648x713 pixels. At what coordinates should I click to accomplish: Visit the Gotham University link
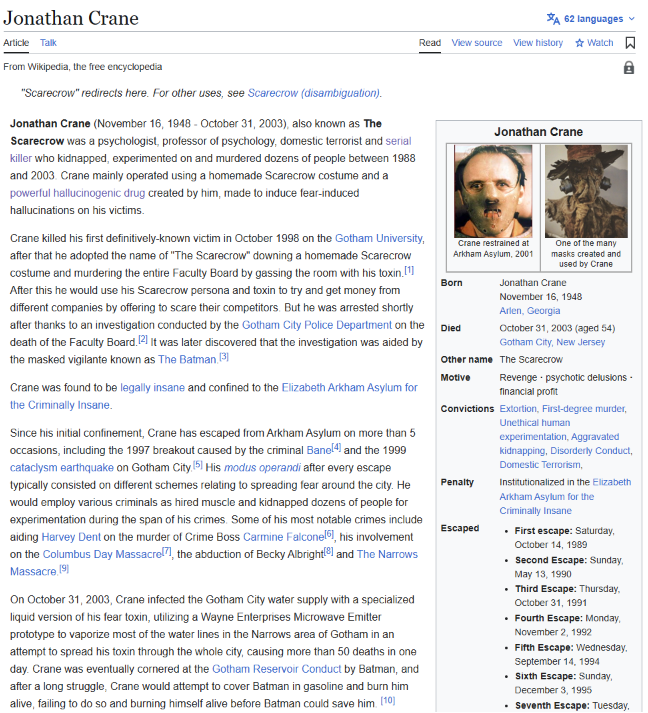[379, 238]
